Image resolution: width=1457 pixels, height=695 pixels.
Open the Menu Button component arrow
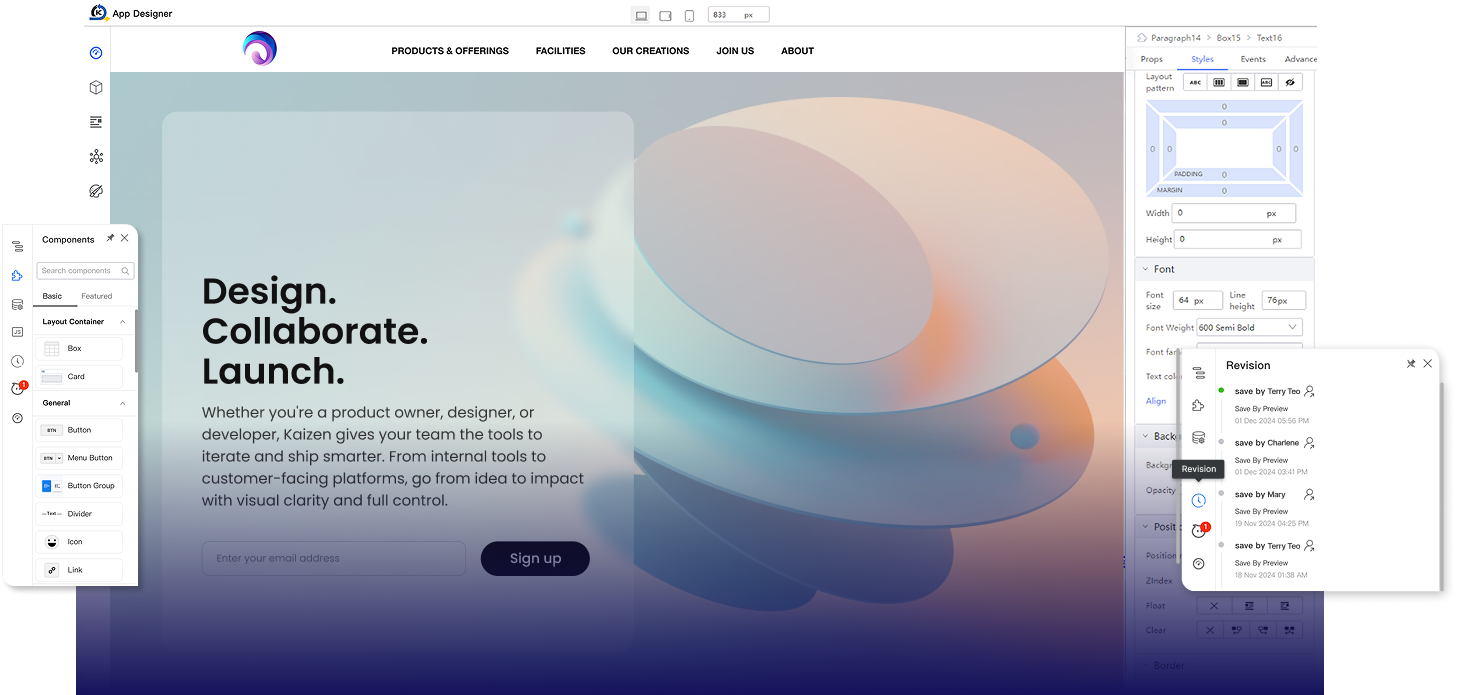(x=59, y=458)
